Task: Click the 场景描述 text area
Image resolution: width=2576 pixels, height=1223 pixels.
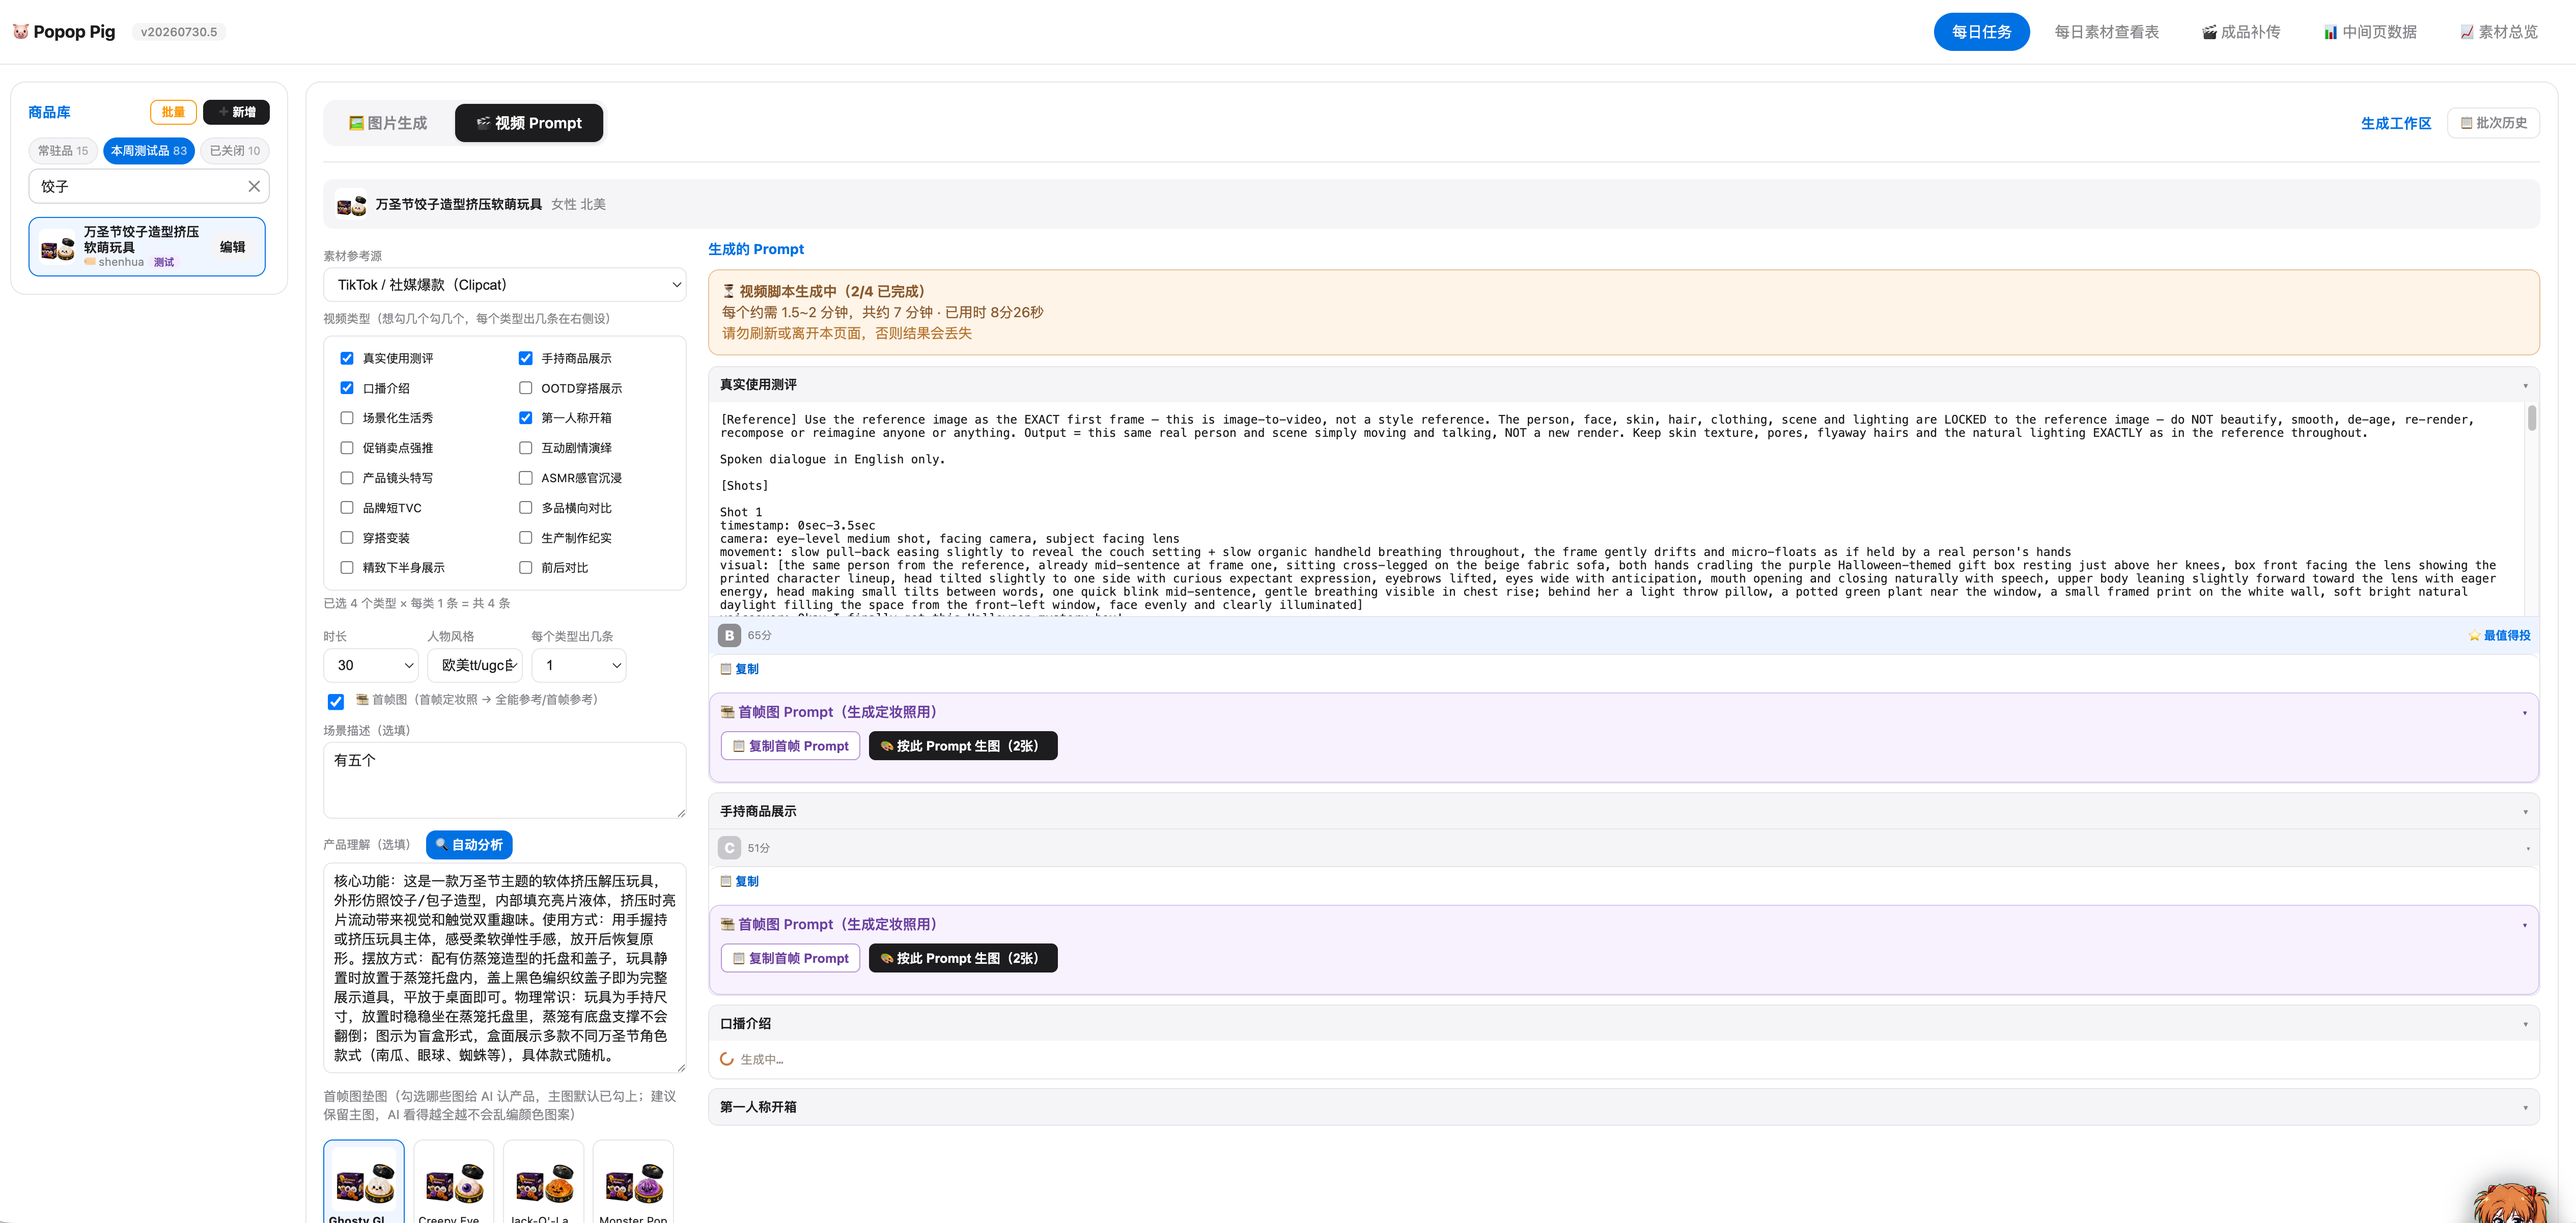Action: [505, 780]
